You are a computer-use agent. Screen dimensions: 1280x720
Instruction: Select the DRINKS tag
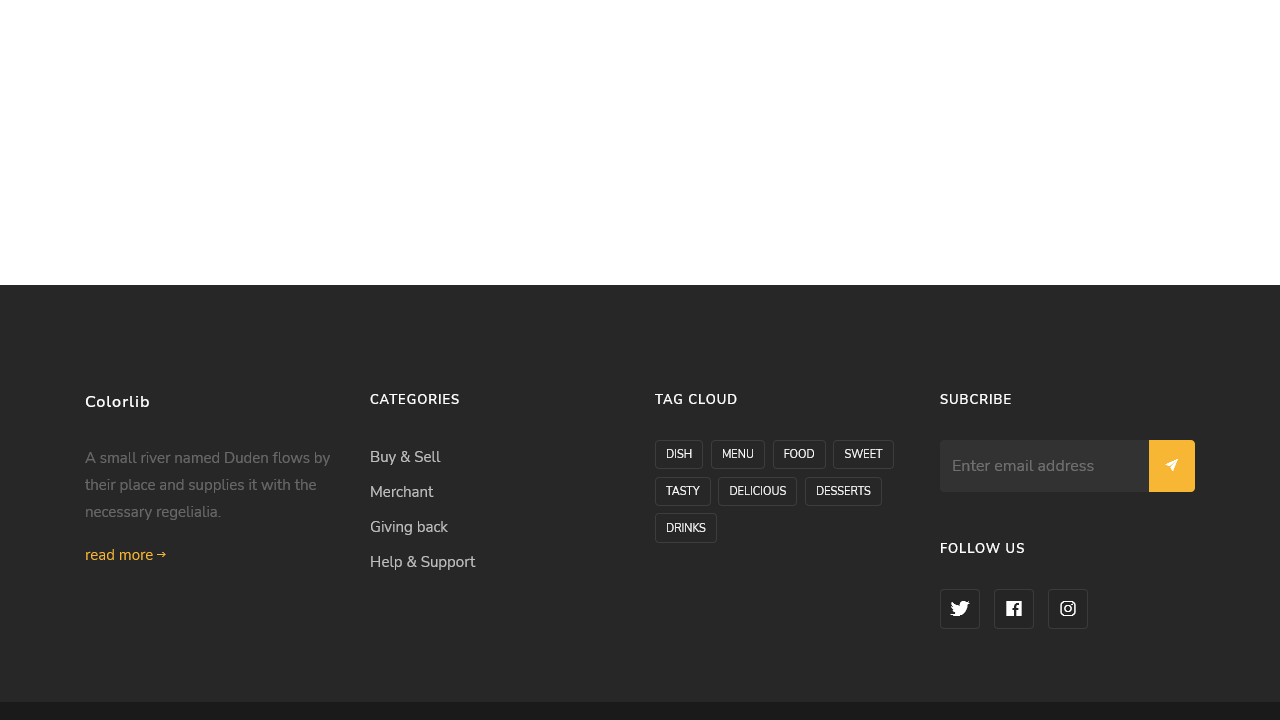685,527
